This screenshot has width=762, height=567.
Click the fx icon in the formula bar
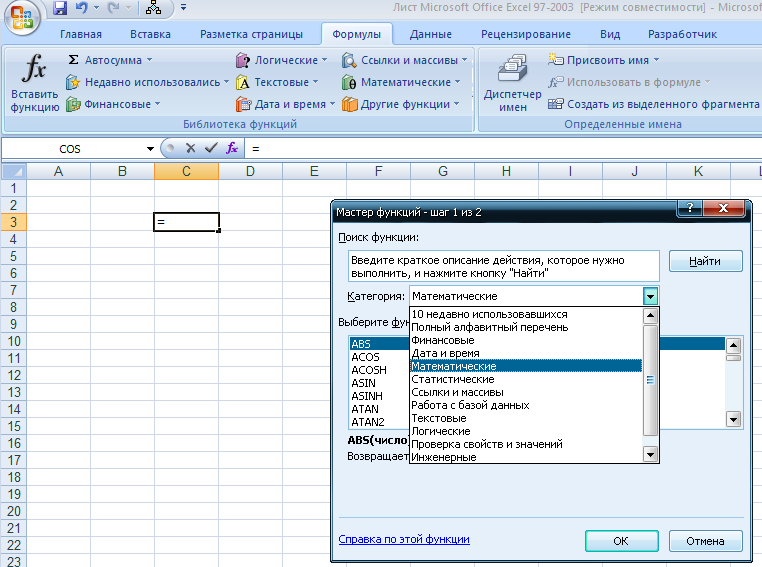(232, 148)
